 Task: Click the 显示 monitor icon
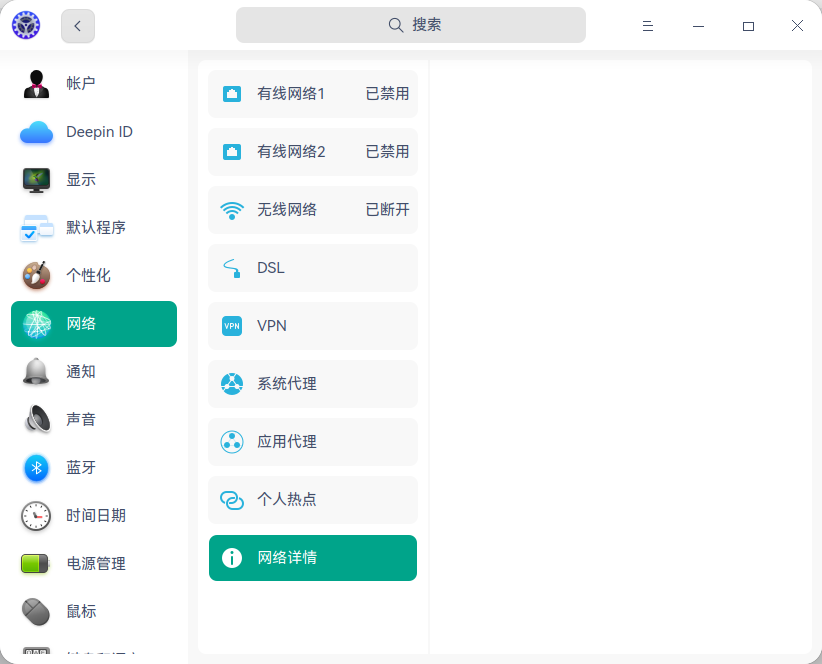[x=36, y=180]
